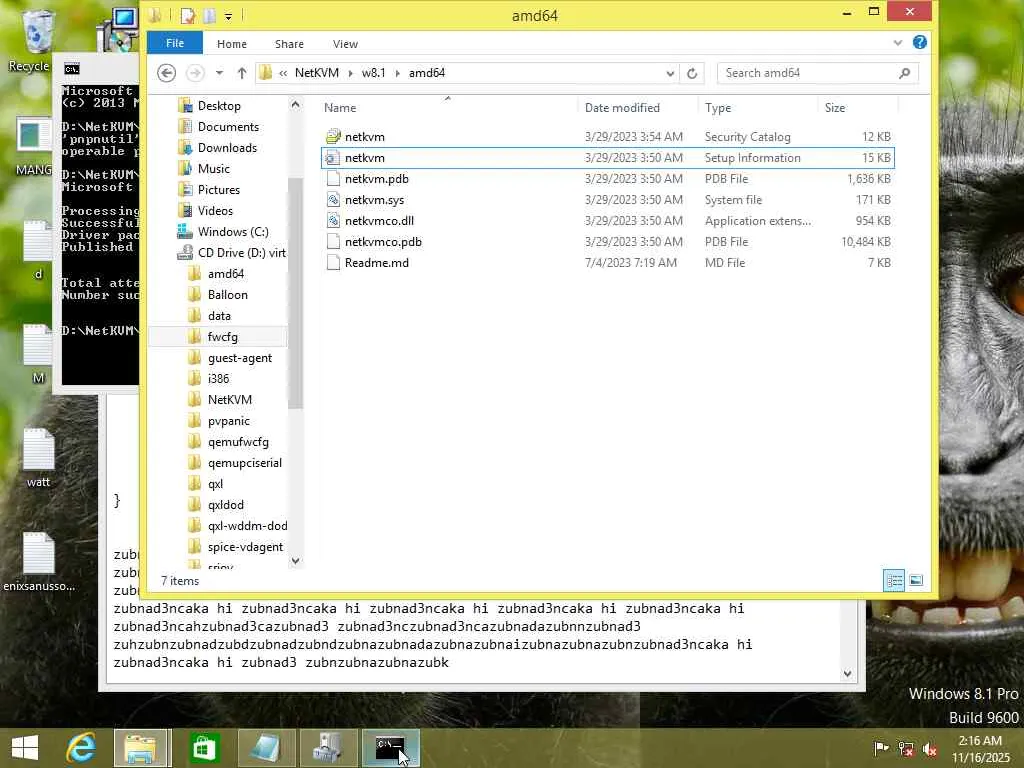Click w8.1 in the address breadcrumb
Viewport: 1024px width, 768px height.
coord(374,73)
